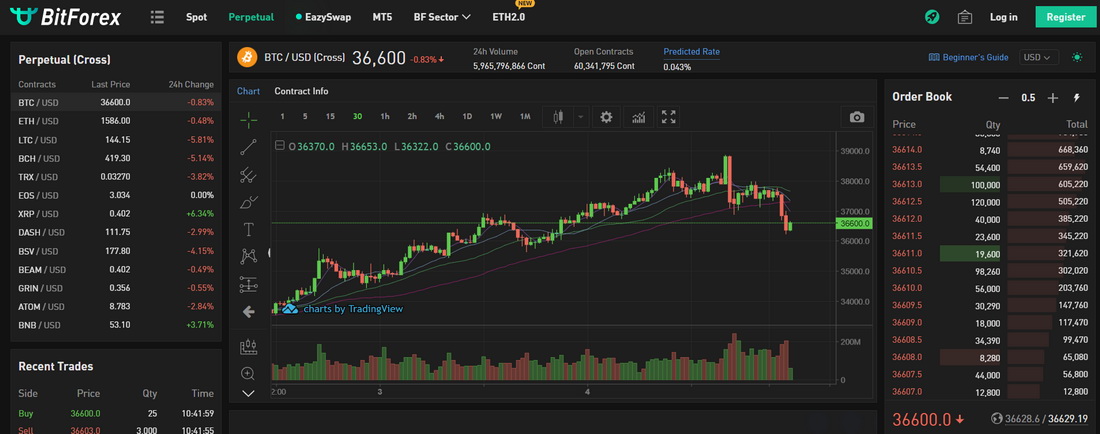Open the chart settings gear

[606, 117]
